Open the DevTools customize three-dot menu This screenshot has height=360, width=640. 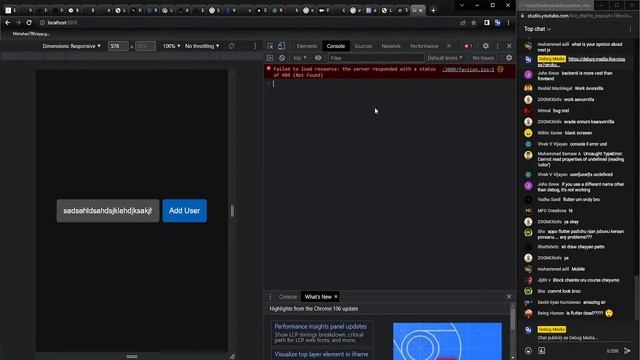click(497, 46)
